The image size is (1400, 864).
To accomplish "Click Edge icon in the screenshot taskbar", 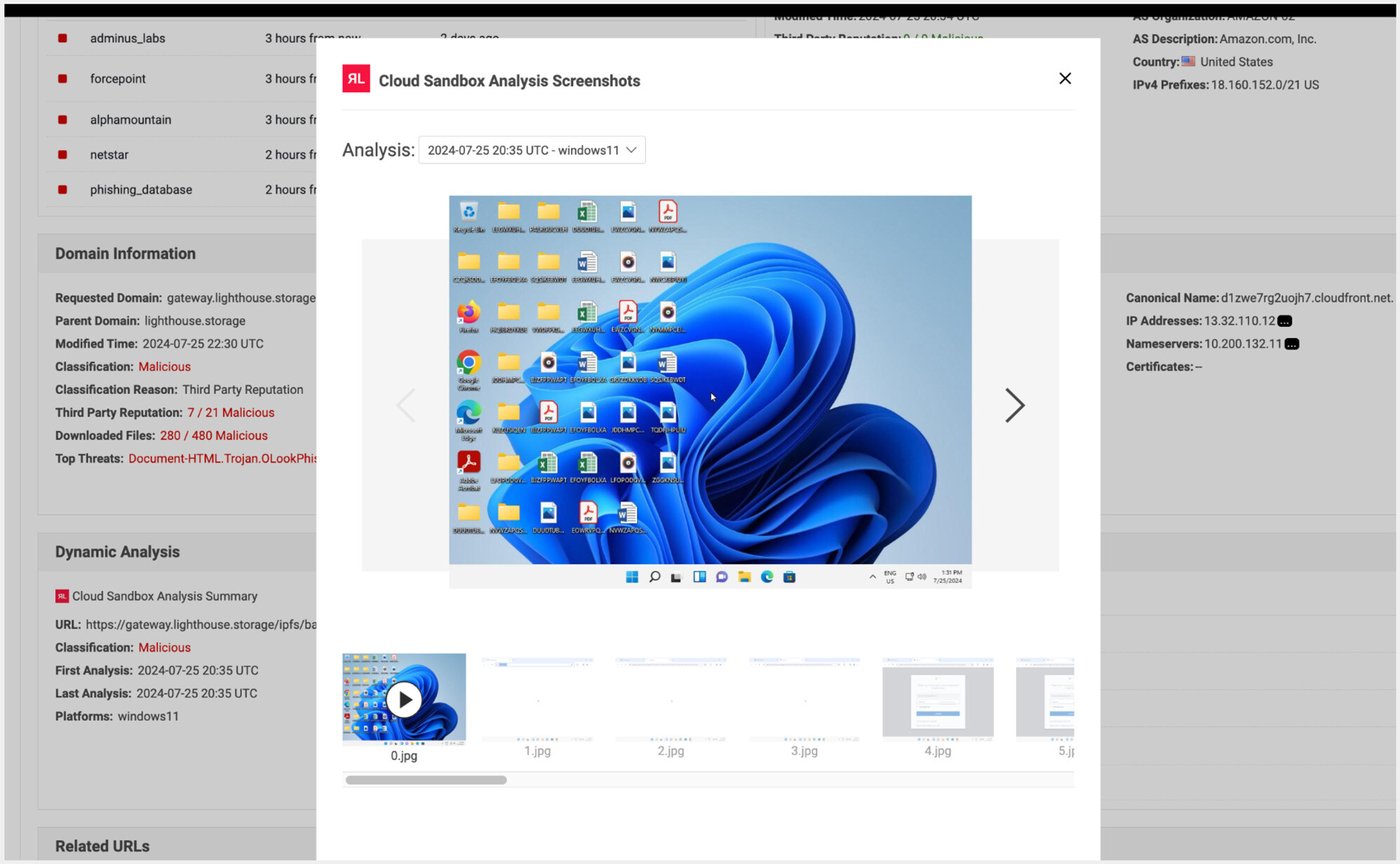I will (x=767, y=577).
